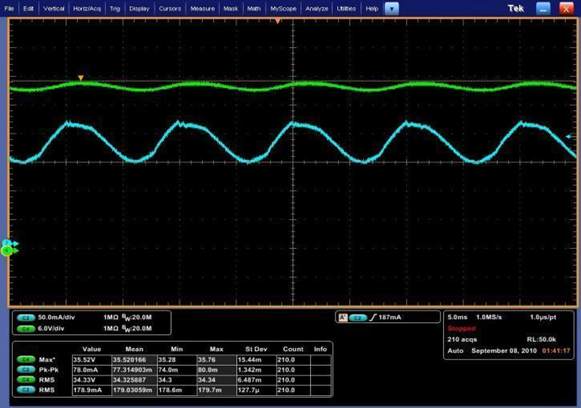Click the C2 badge next to 50.0mA/div
The width and height of the screenshot is (581, 408).
[x=26, y=318]
